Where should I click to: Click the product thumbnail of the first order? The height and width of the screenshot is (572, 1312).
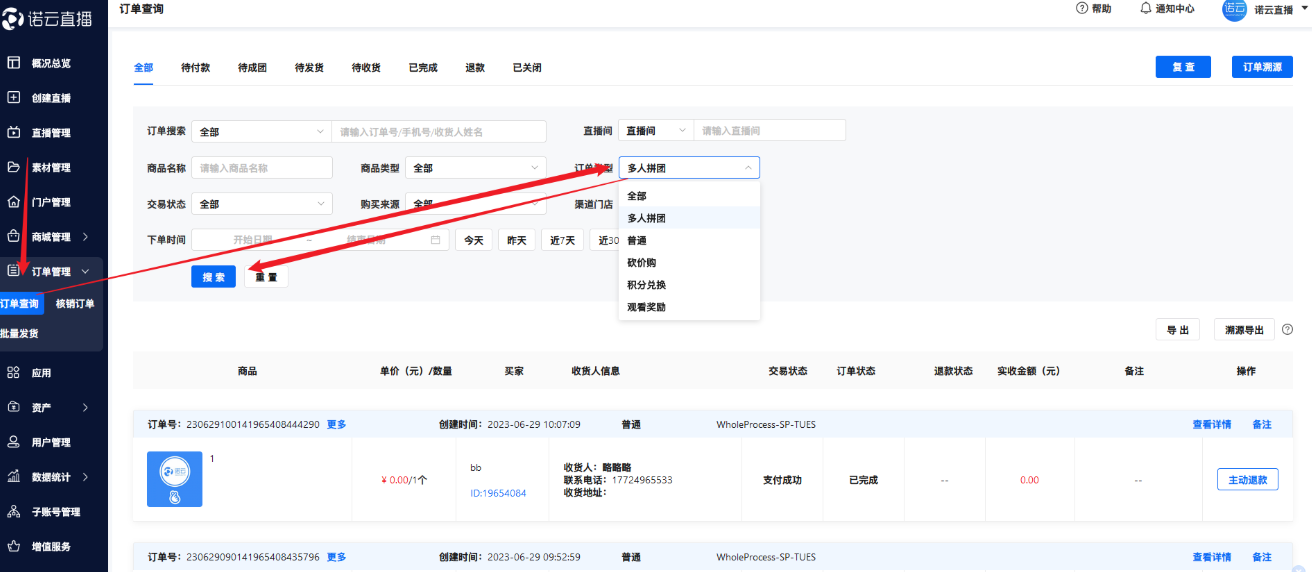click(x=174, y=479)
